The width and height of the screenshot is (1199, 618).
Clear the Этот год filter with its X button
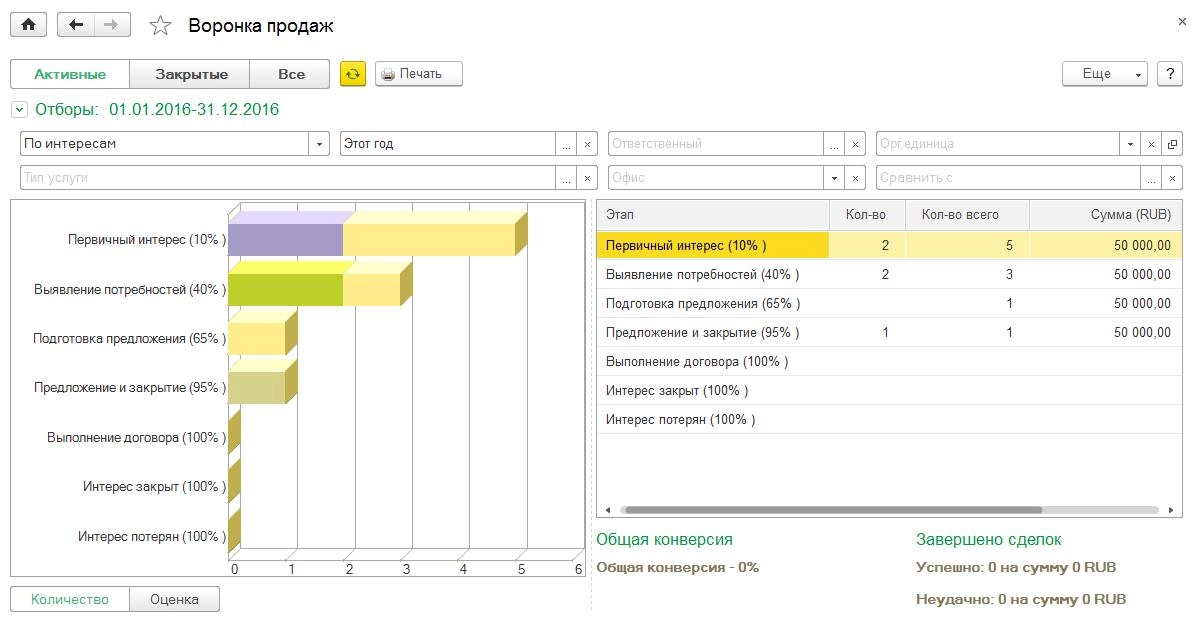pos(586,143)
